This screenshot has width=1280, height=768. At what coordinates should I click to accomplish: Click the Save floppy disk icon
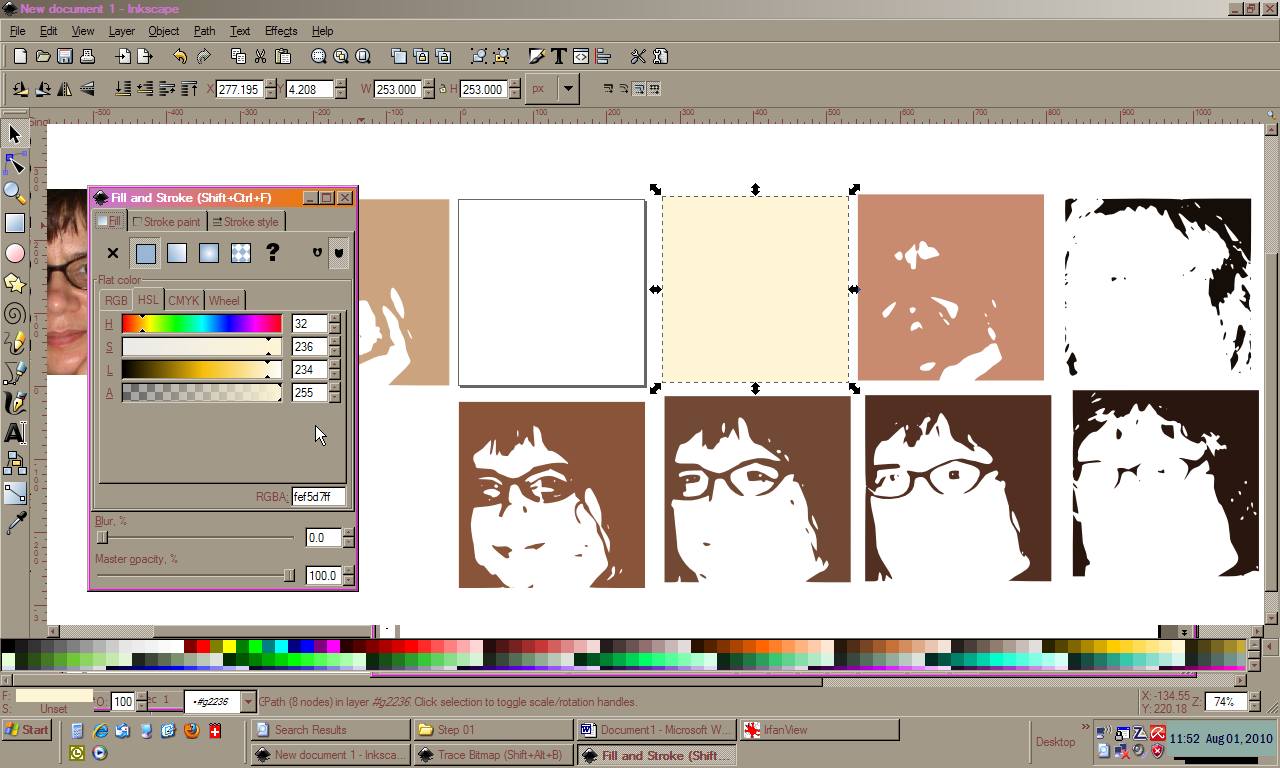(64, 56)
